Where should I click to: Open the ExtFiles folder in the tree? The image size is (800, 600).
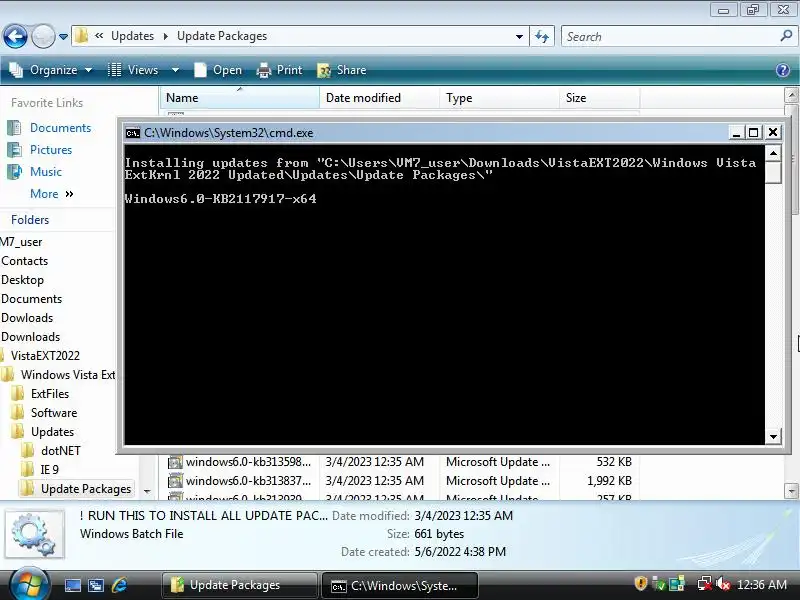[49, 393]
